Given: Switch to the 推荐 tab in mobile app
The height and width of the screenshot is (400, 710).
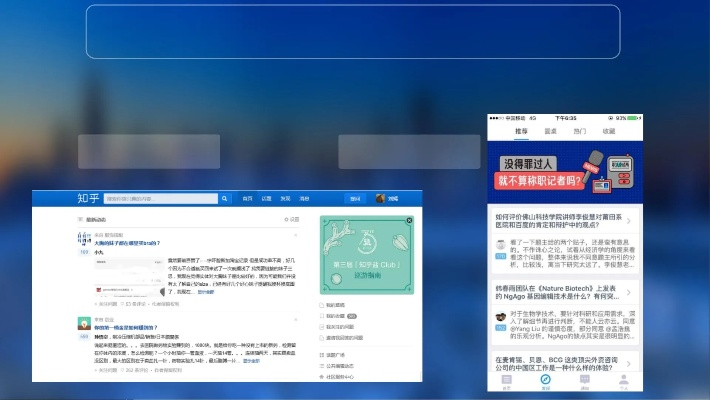Looking at the screenshot, I should click(x=521, y=131).
